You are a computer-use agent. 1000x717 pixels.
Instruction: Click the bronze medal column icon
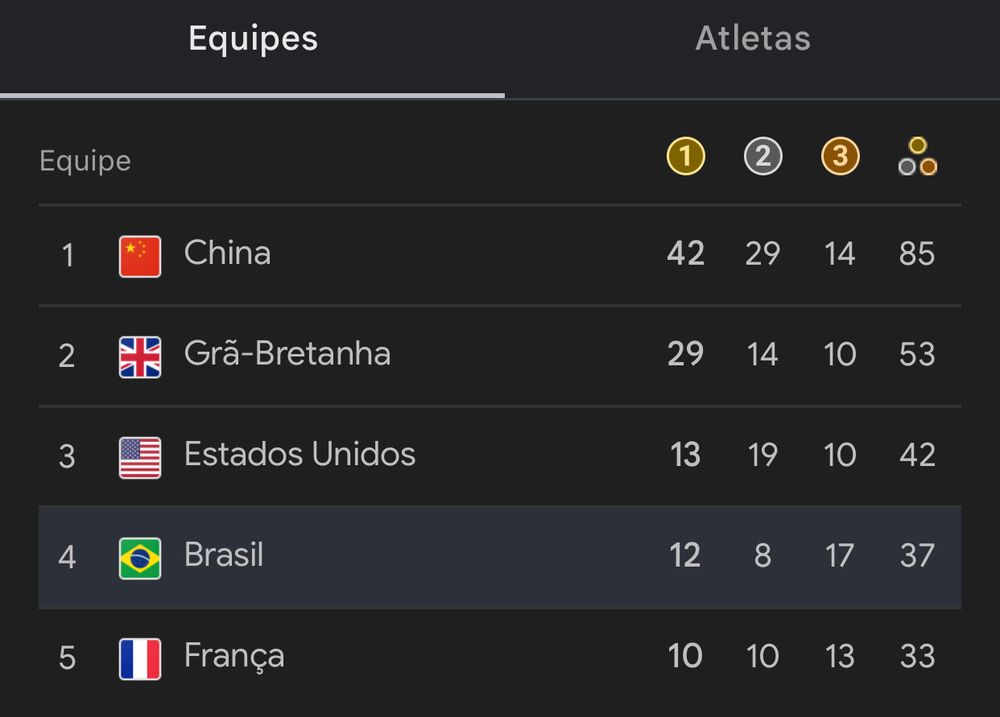click(x=840, y=156)
